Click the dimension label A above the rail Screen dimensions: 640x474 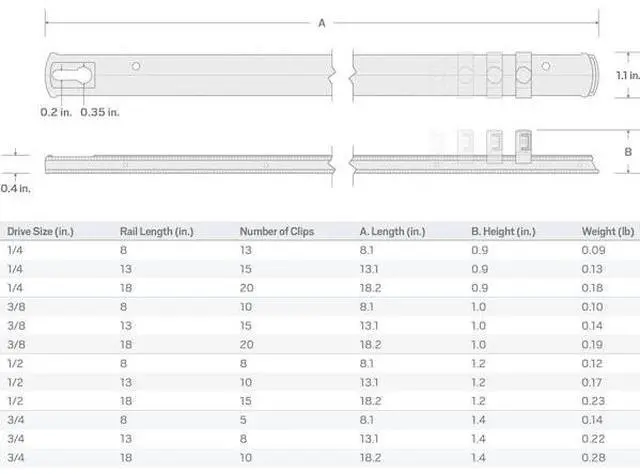[x=321, y=22]
